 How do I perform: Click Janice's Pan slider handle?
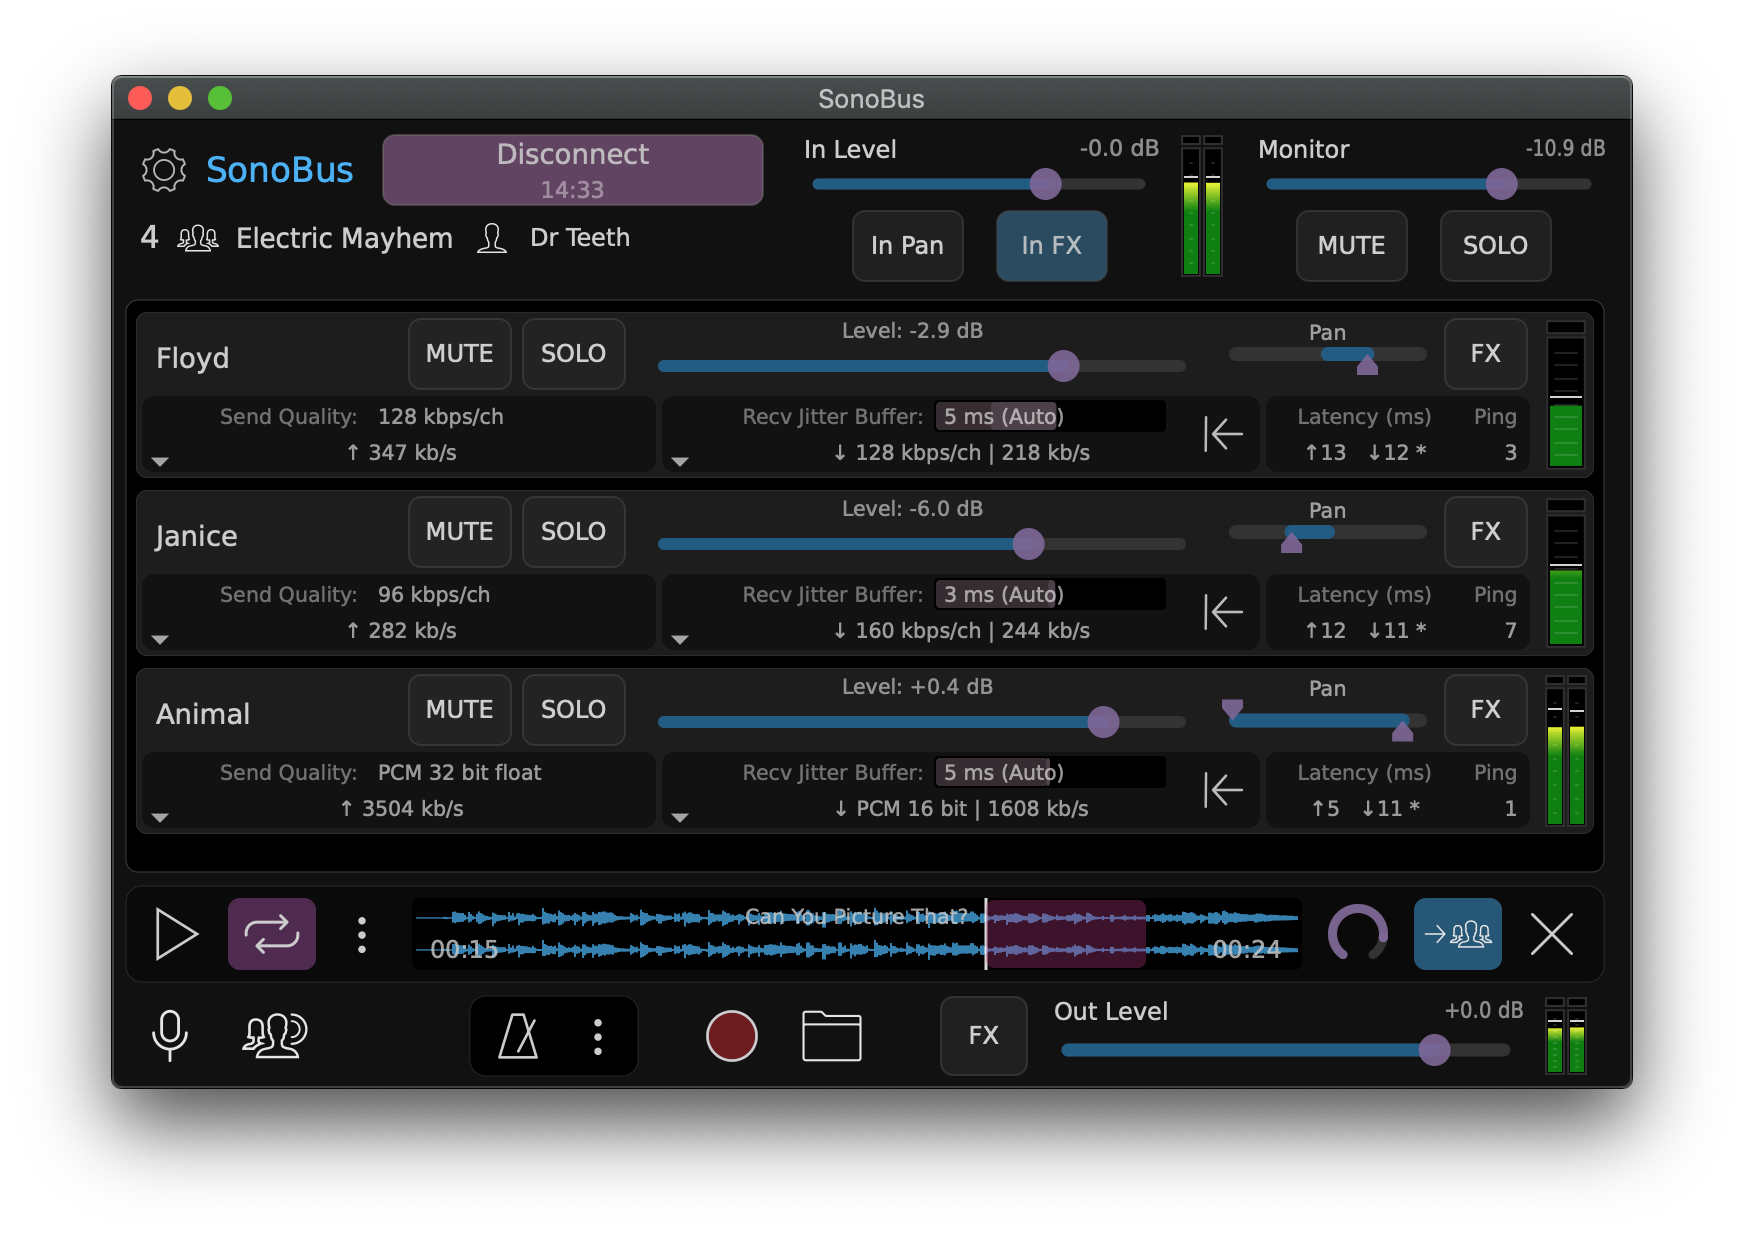pyautogui.click(x=1291, y=543)
